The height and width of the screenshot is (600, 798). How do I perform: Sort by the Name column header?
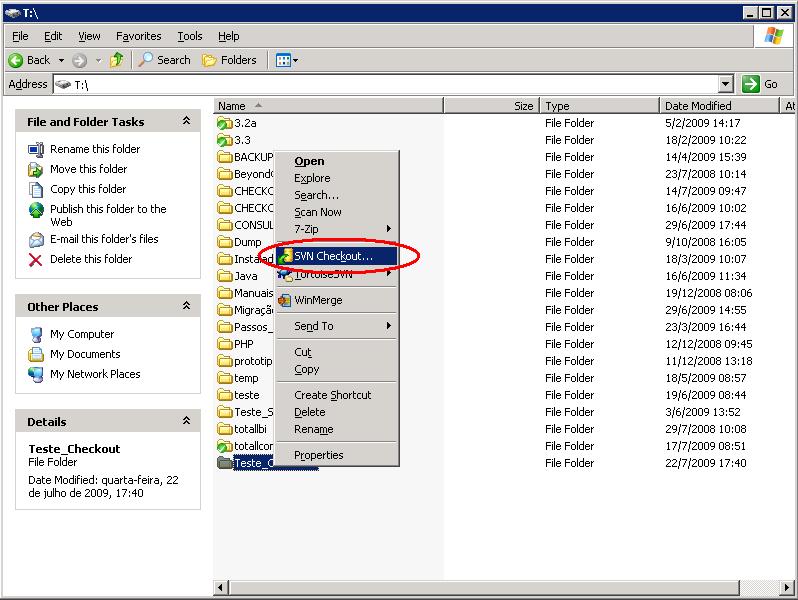(328, 106)
